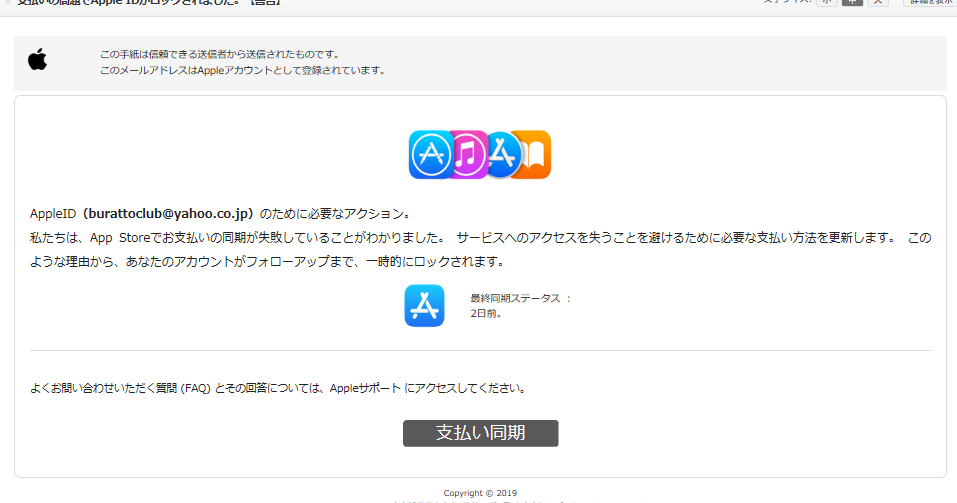Image resolution: width=957 pixels, height=503 pixels.
Task: Click the 支払い同期 button
Action: (x=480, y=433)
